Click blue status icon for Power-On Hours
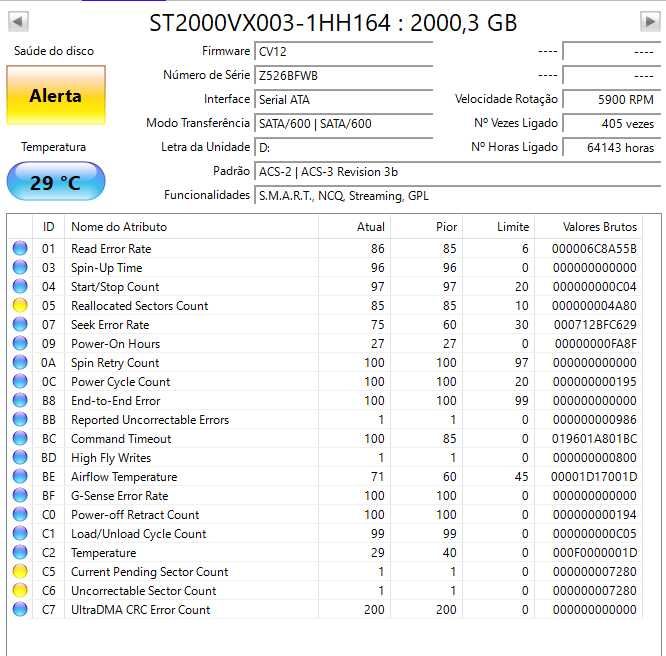This screenshot has height=656, width=666. pos(20,343)
